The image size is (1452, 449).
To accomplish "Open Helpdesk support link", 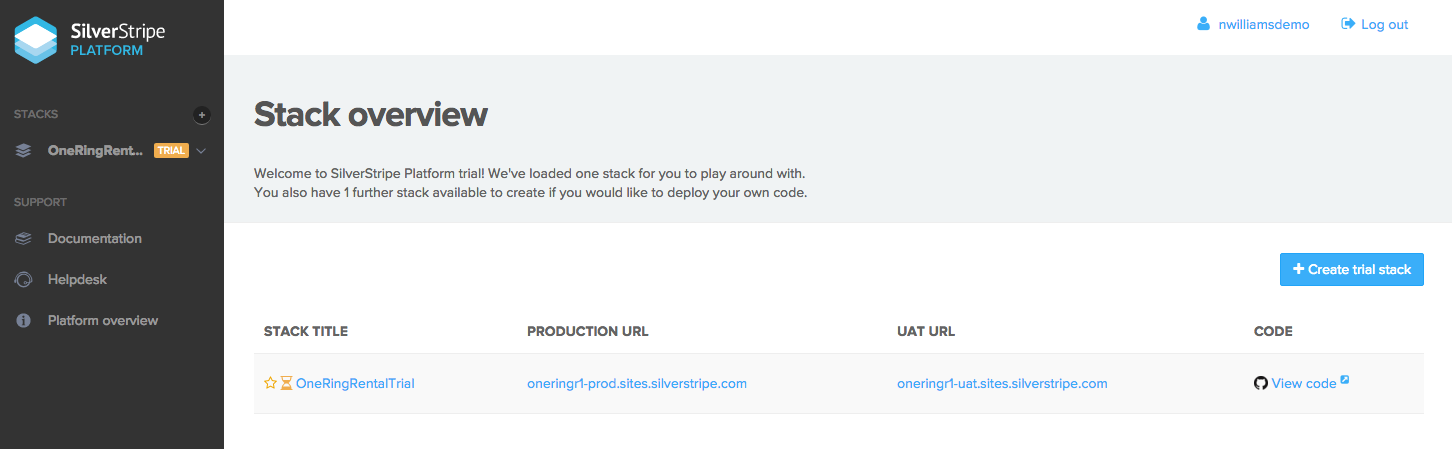I will pyautogui.click(x=77, y=280).
